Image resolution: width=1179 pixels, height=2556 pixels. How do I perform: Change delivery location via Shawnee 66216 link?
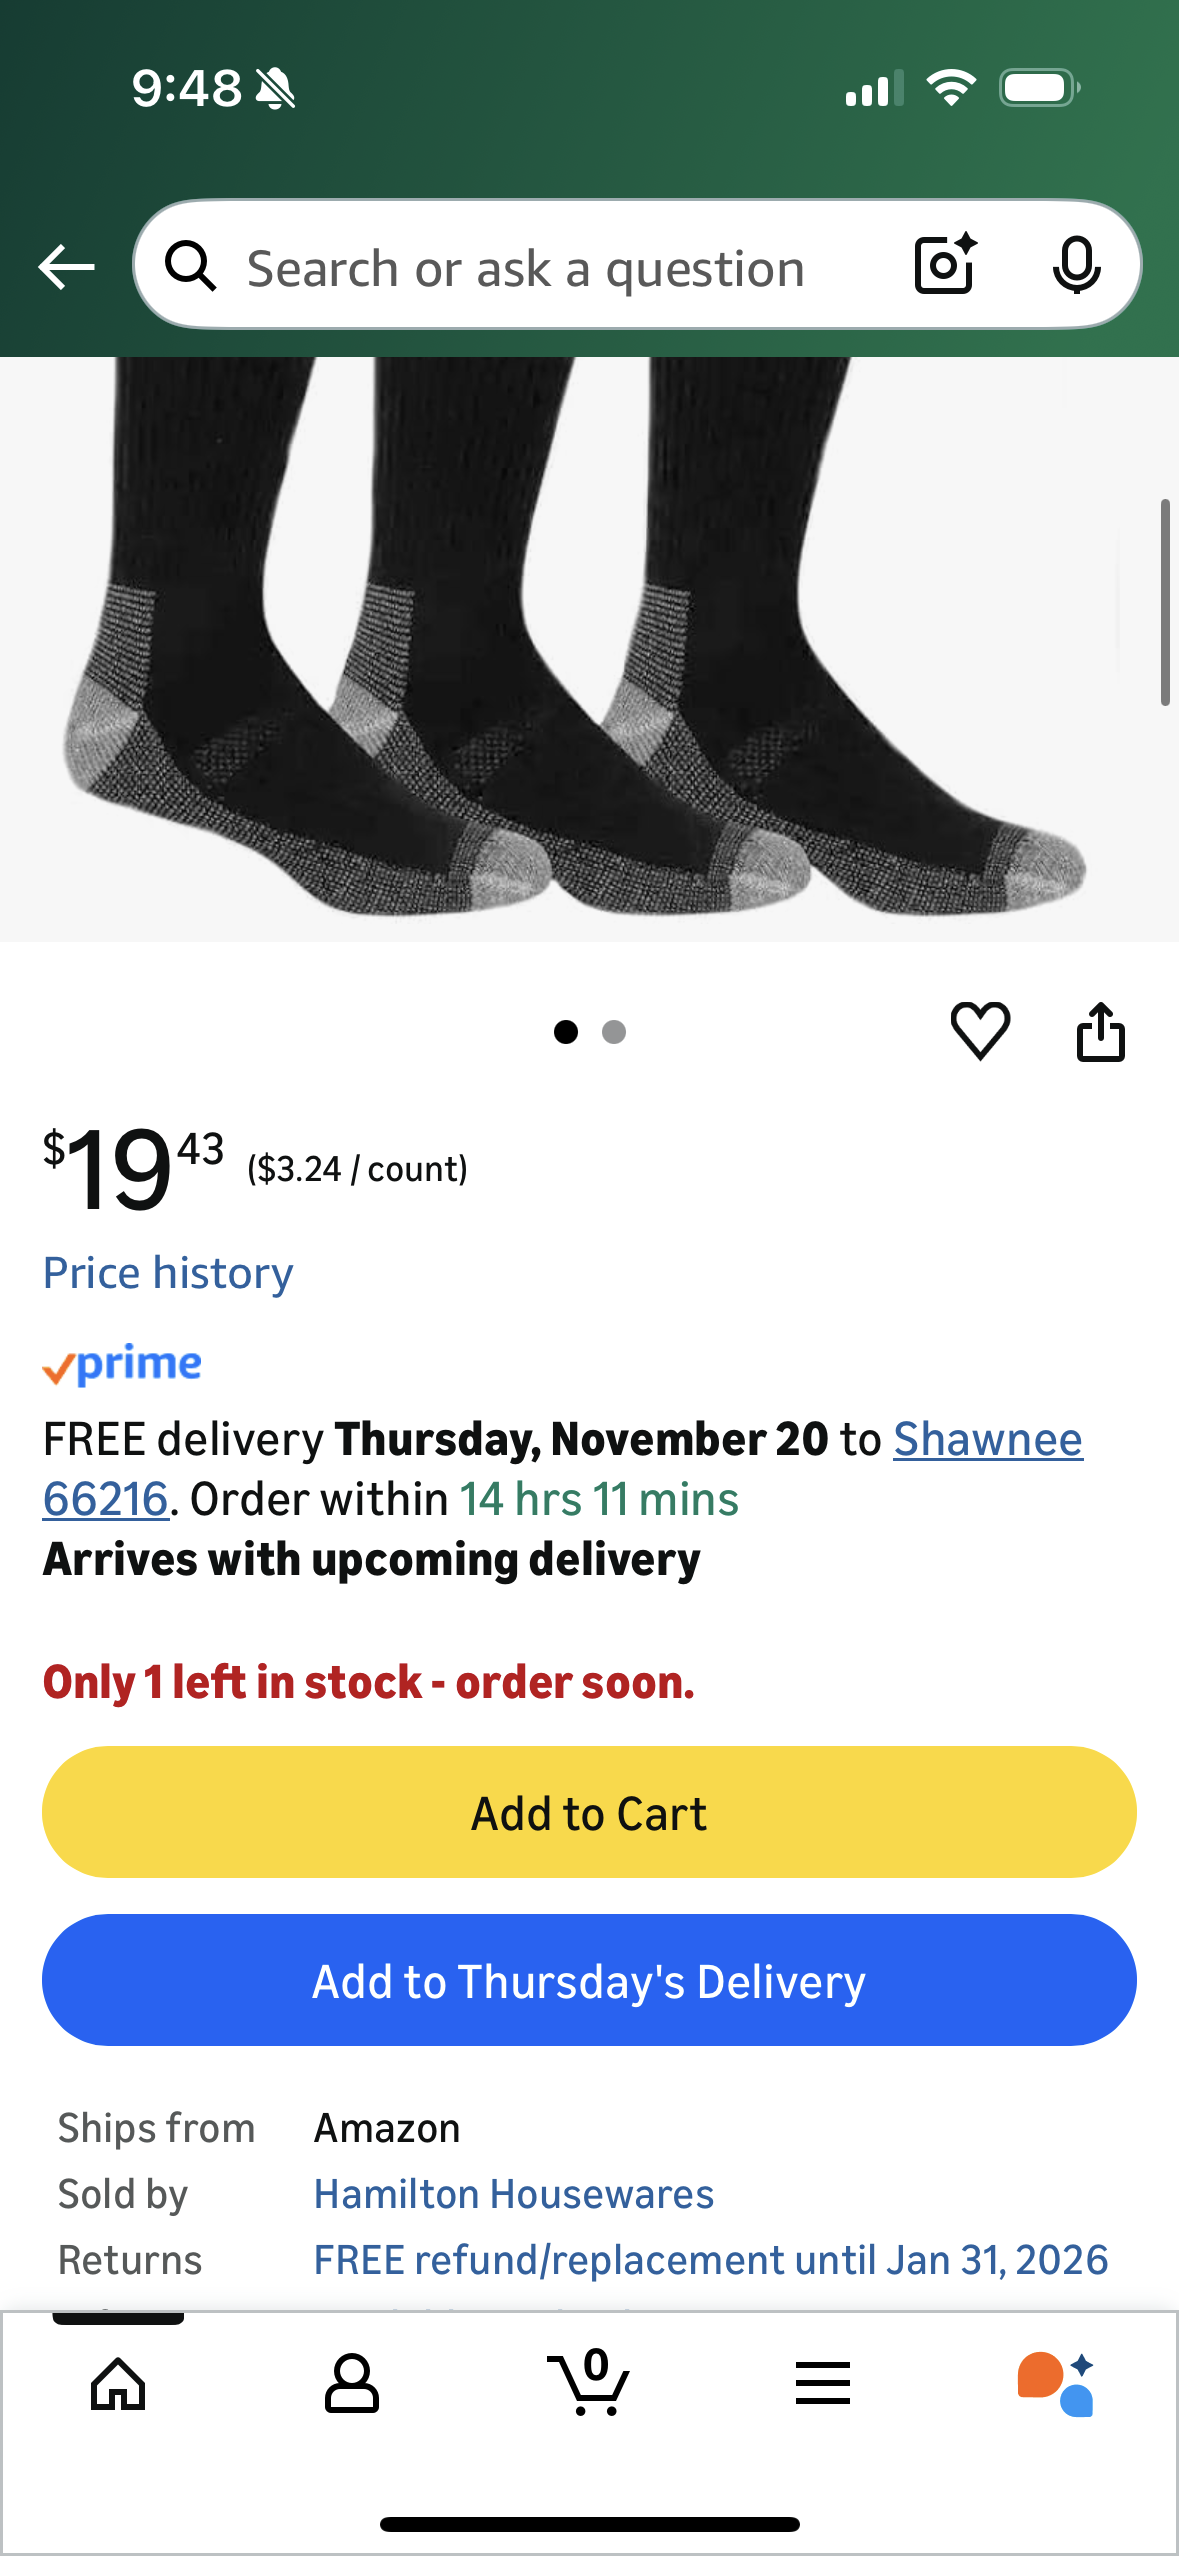click(987, 1438)
